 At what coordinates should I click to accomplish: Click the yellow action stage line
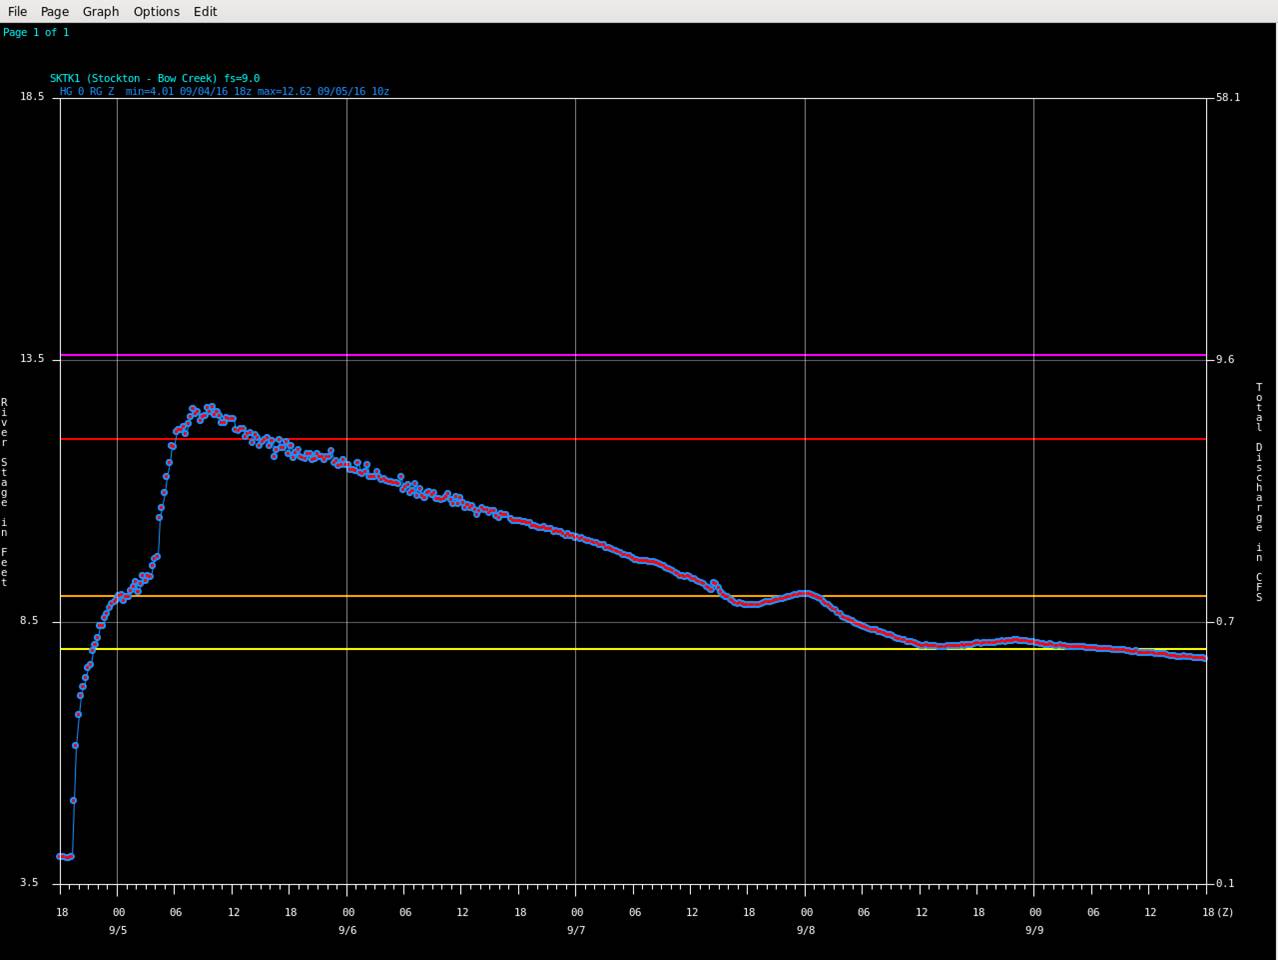point(633,649)
